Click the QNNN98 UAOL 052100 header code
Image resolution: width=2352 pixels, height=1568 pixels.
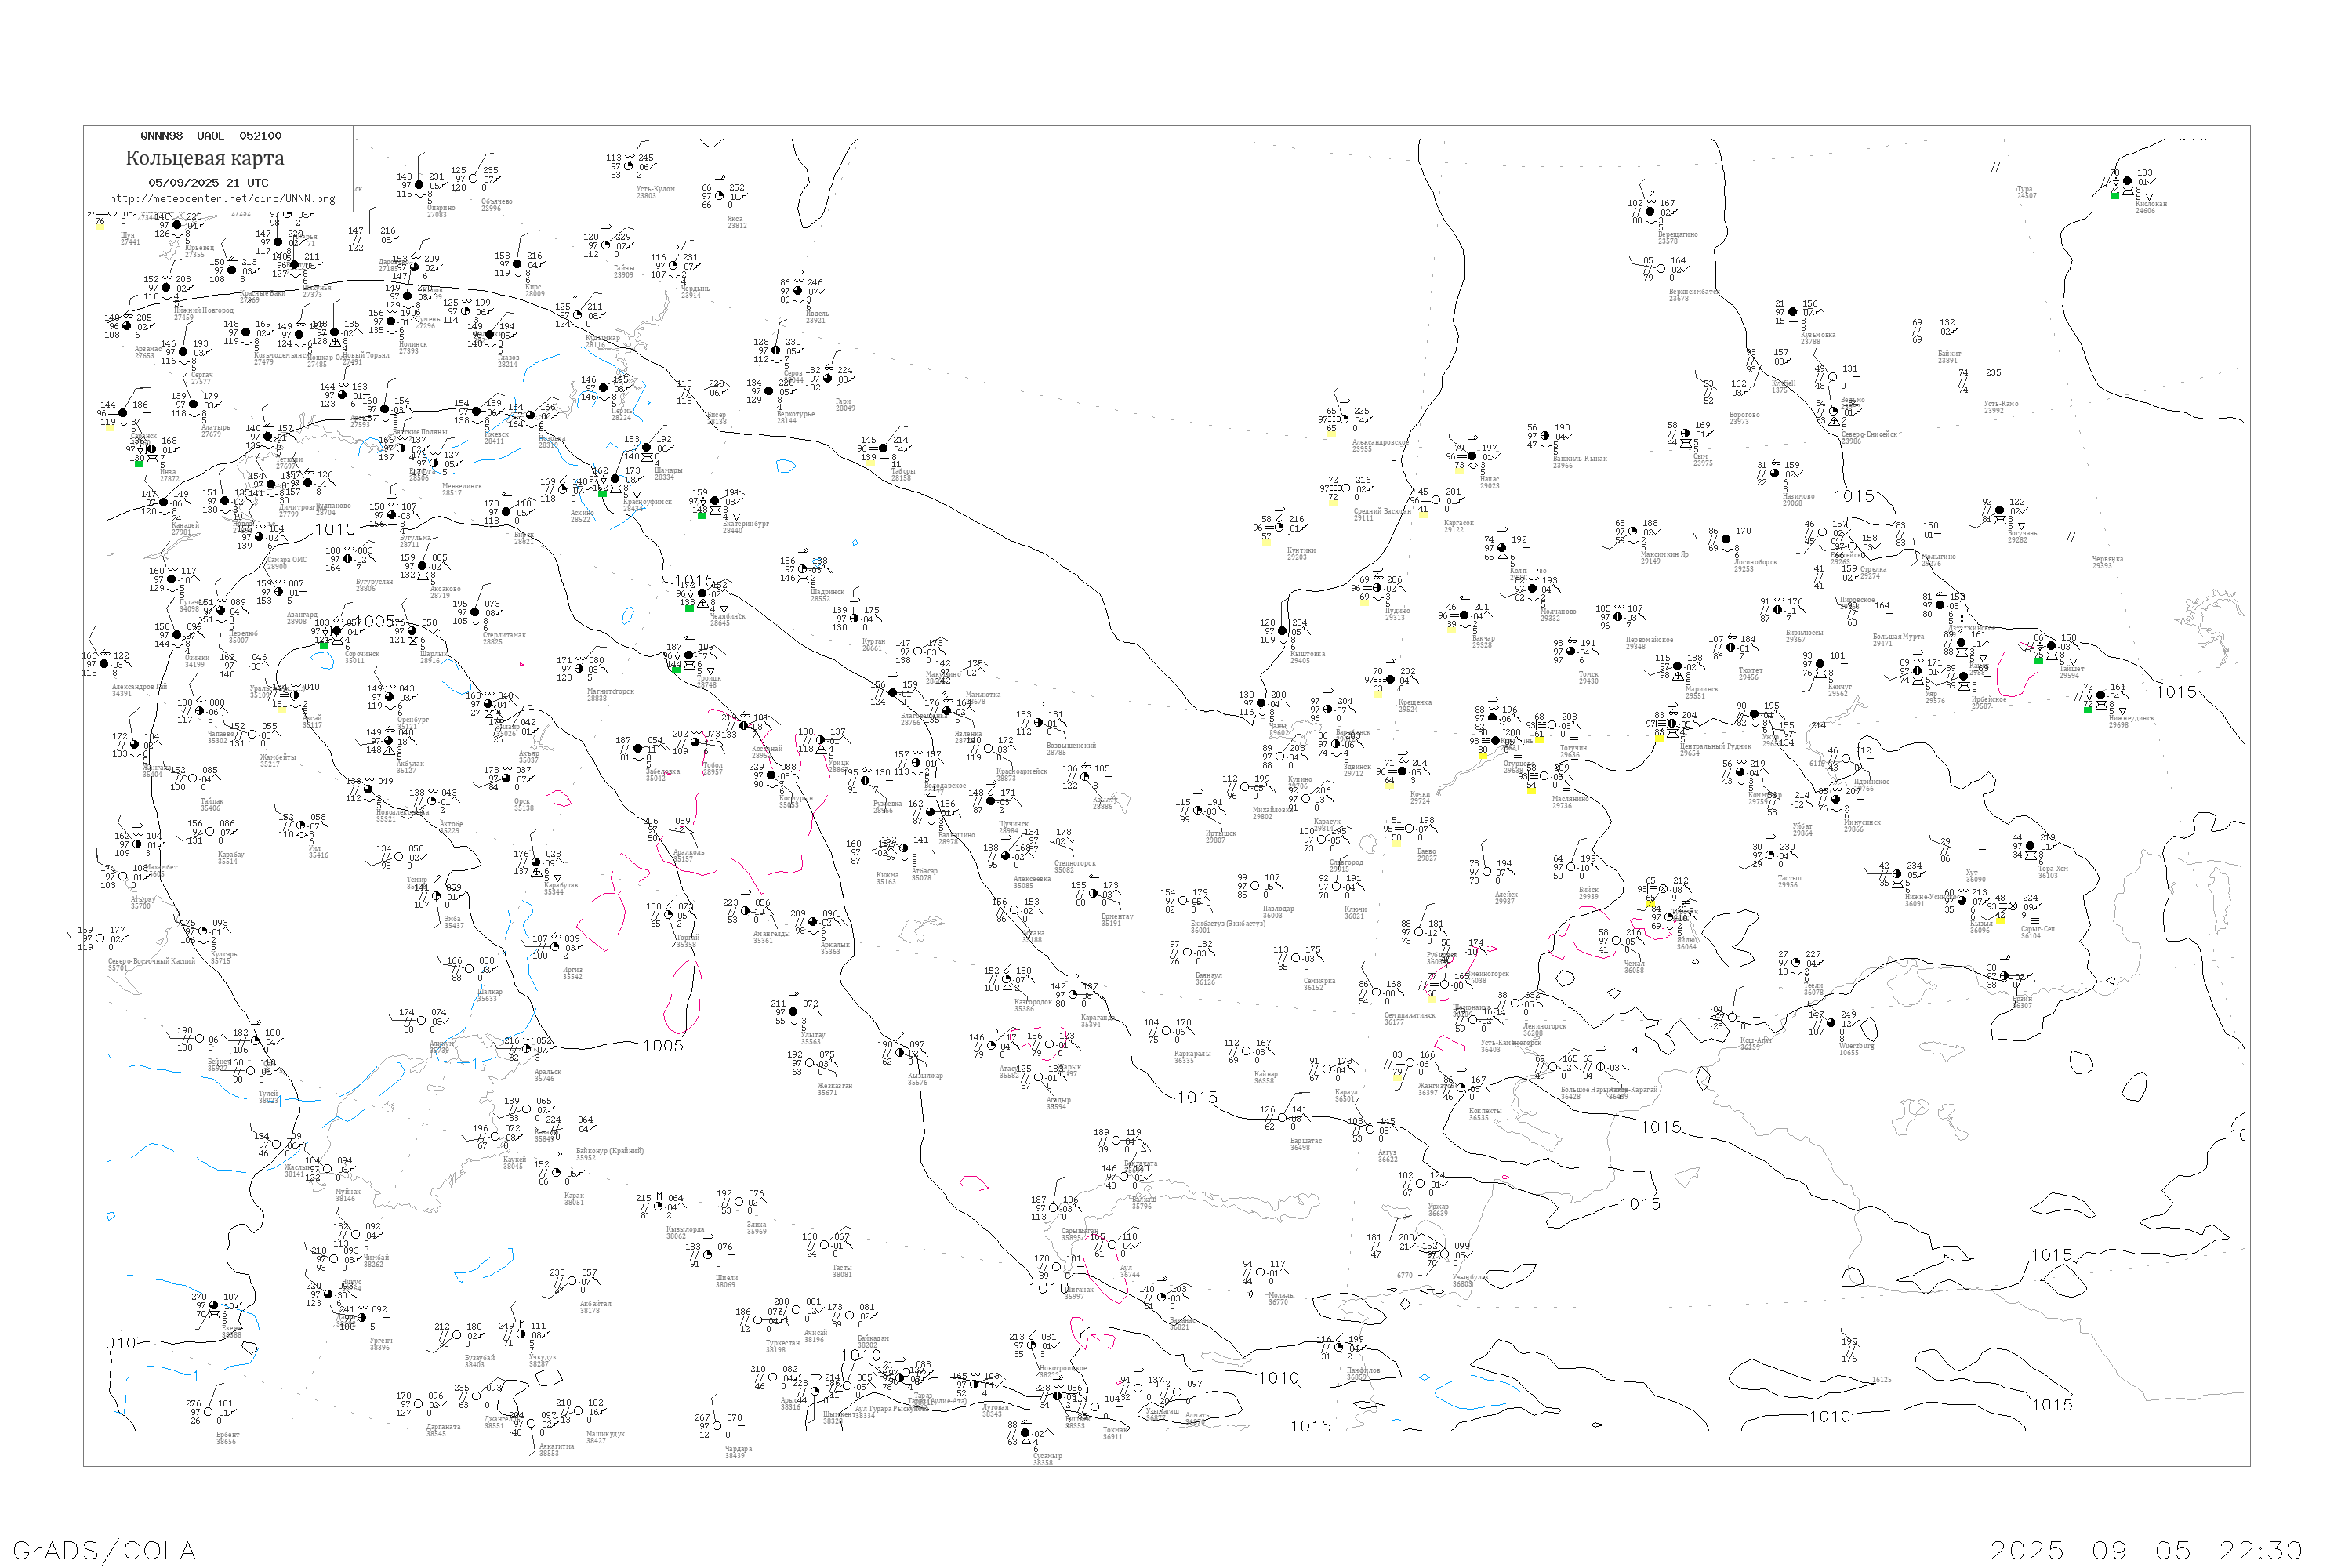tap(210, 136)
